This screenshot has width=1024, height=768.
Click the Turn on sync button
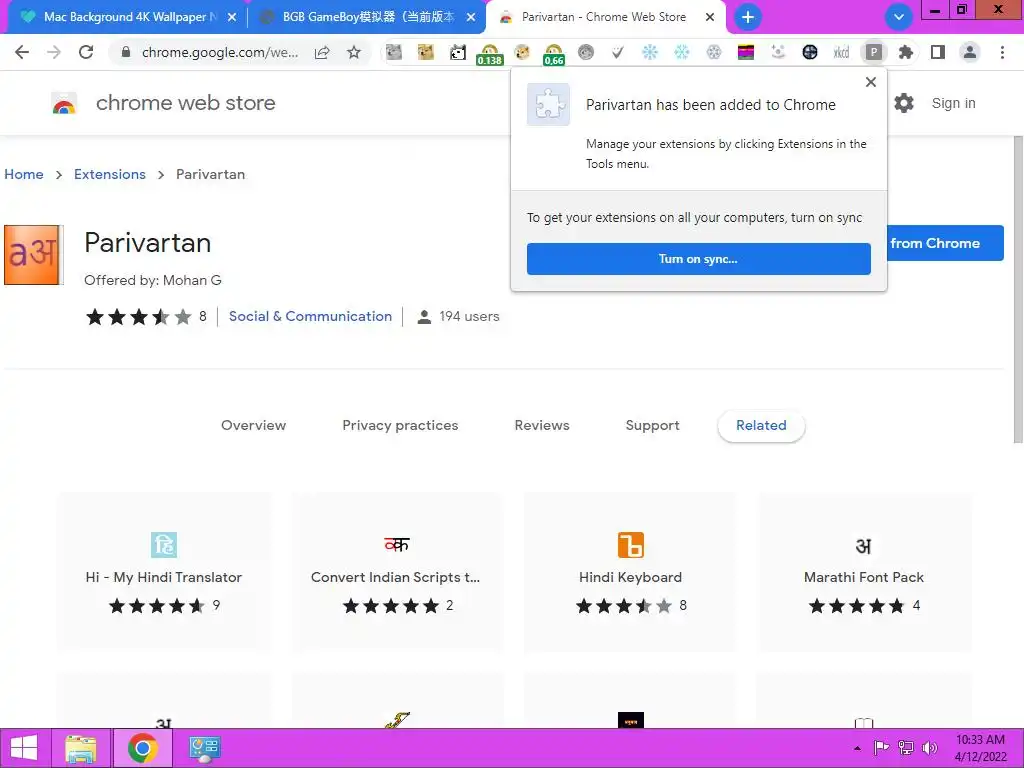pyautogui.click(x=698, y=259)
